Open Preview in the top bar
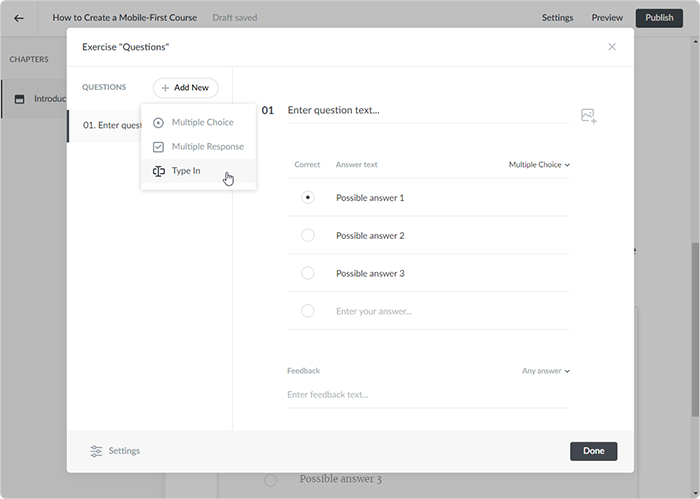The height and width of the screenshot is (499, 700). [x=607, y=18]
